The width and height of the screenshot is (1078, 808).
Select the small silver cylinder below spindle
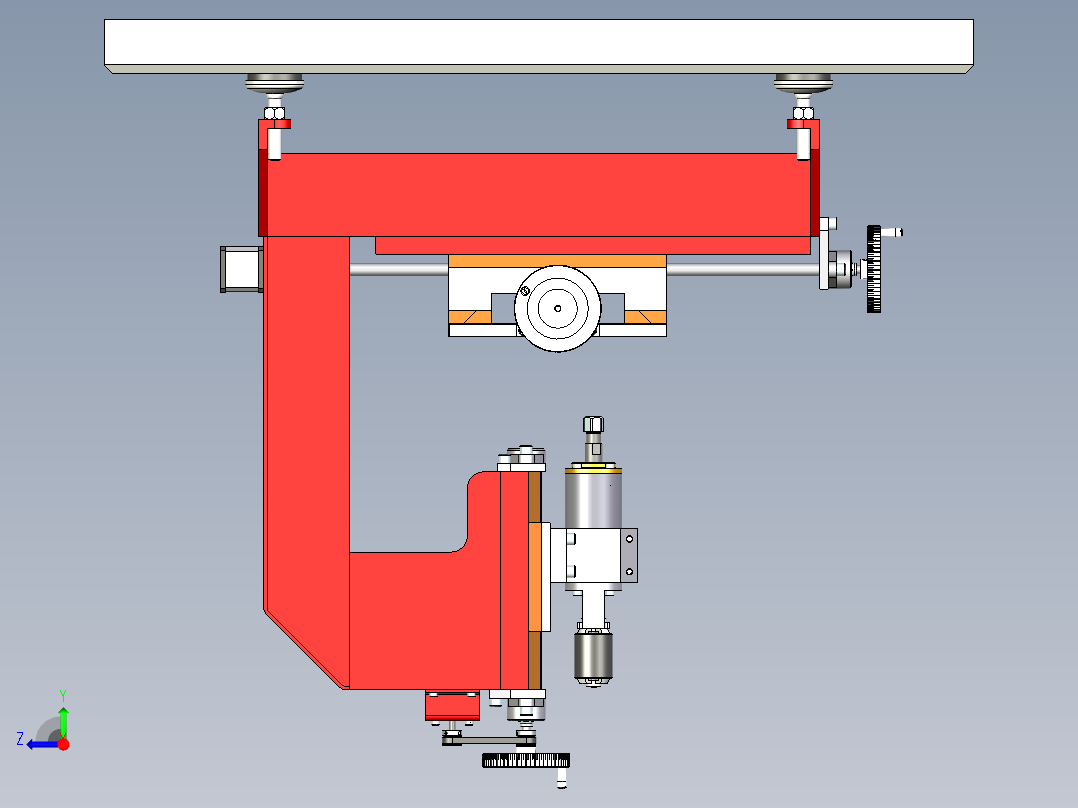pyautogui.click(x=593, y=657)
